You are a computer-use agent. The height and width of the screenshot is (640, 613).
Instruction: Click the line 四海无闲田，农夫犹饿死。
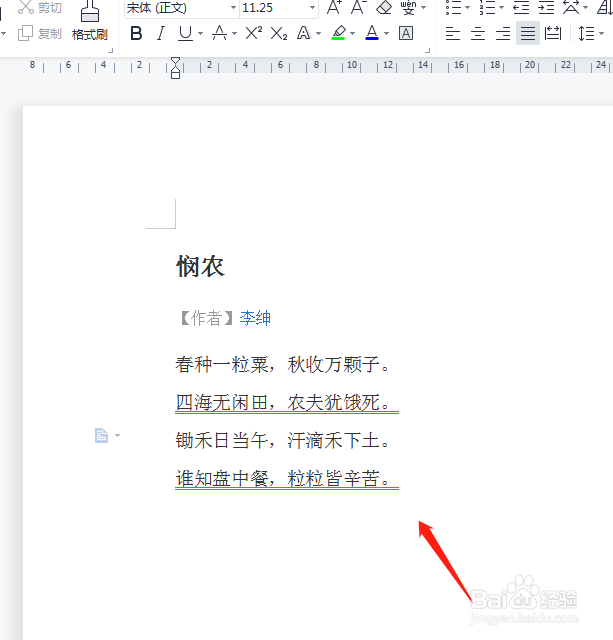283,403
